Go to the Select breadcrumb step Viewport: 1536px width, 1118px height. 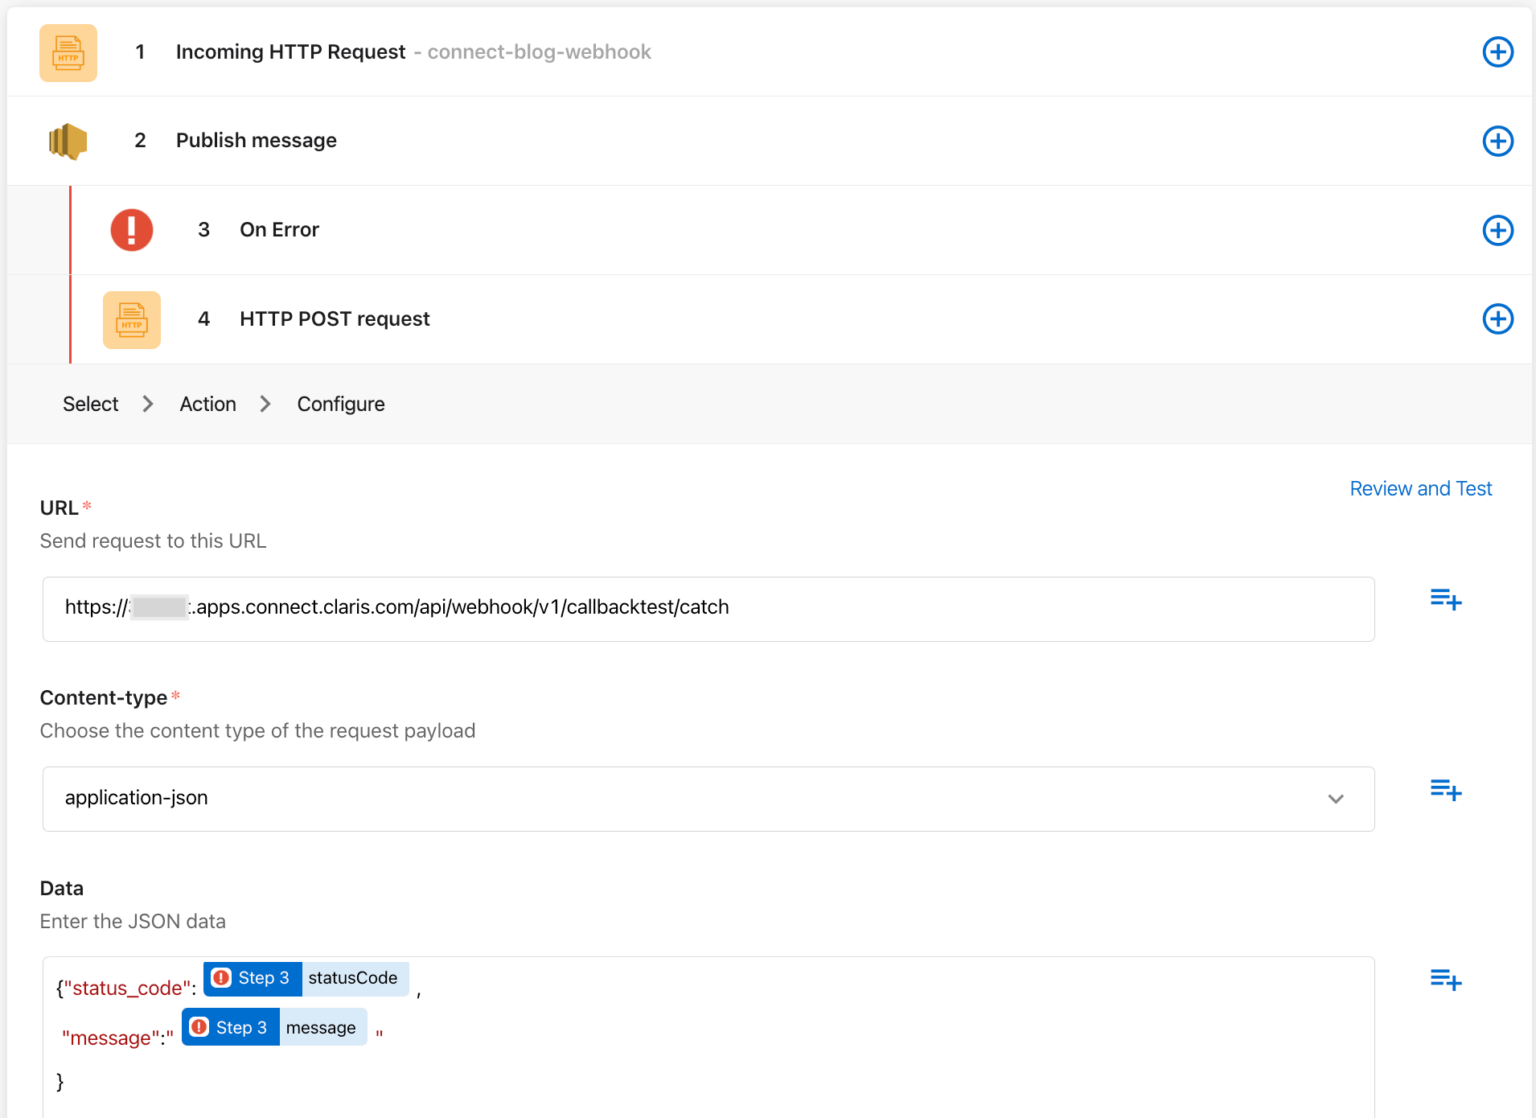(90, 404)
